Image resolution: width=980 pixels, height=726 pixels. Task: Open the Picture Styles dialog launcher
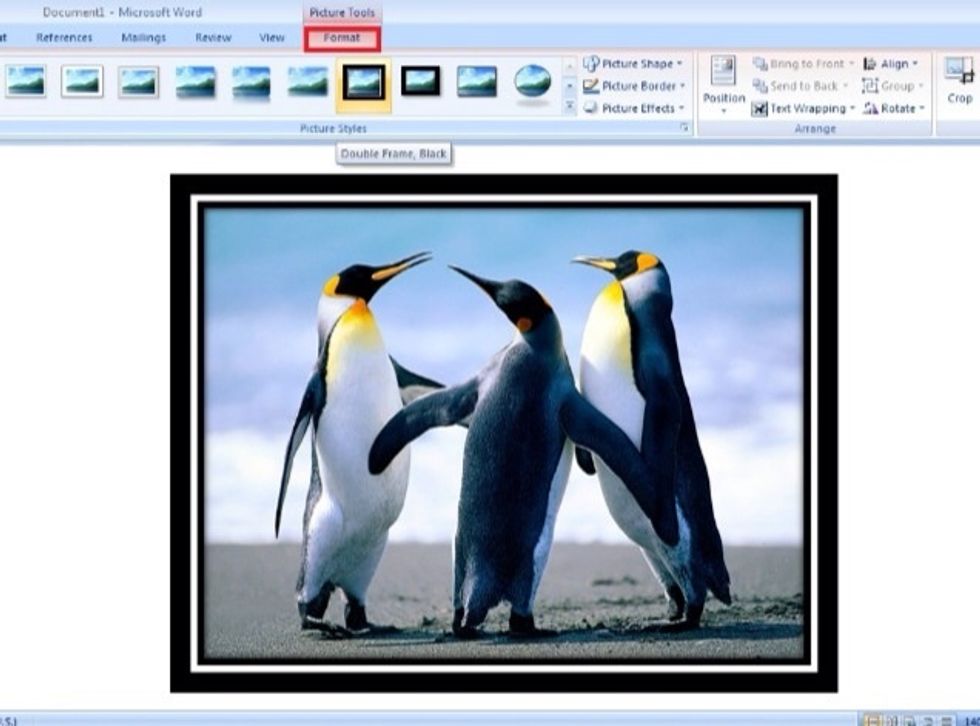(685, 129)
